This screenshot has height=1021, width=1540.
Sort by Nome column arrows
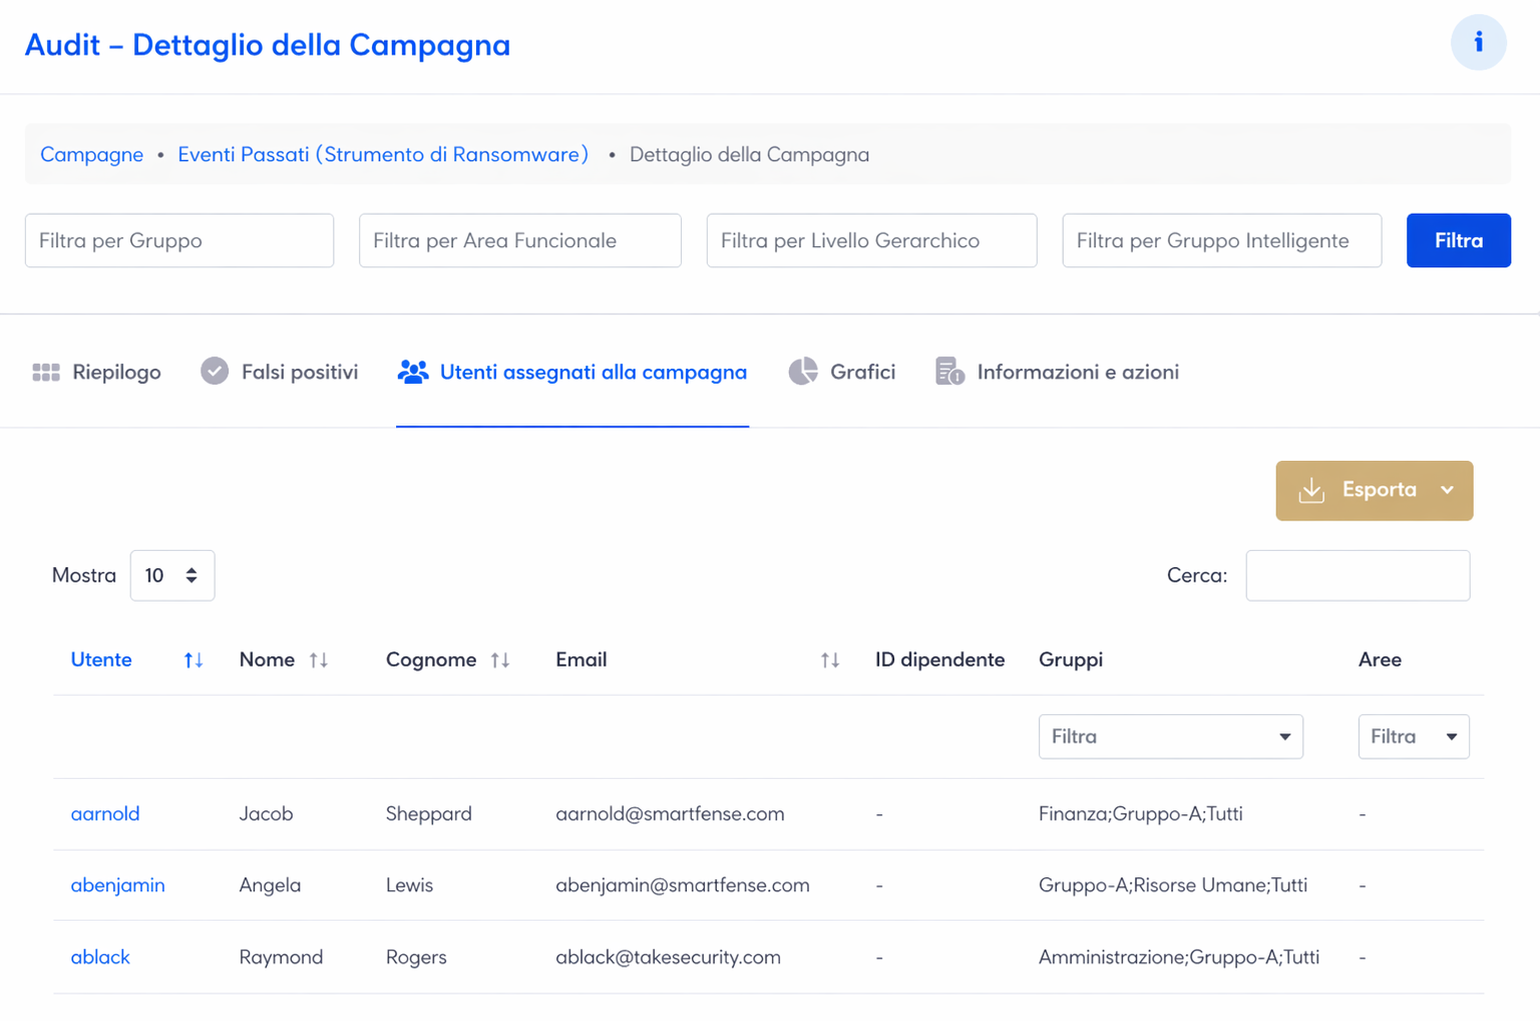click(318, 660)
